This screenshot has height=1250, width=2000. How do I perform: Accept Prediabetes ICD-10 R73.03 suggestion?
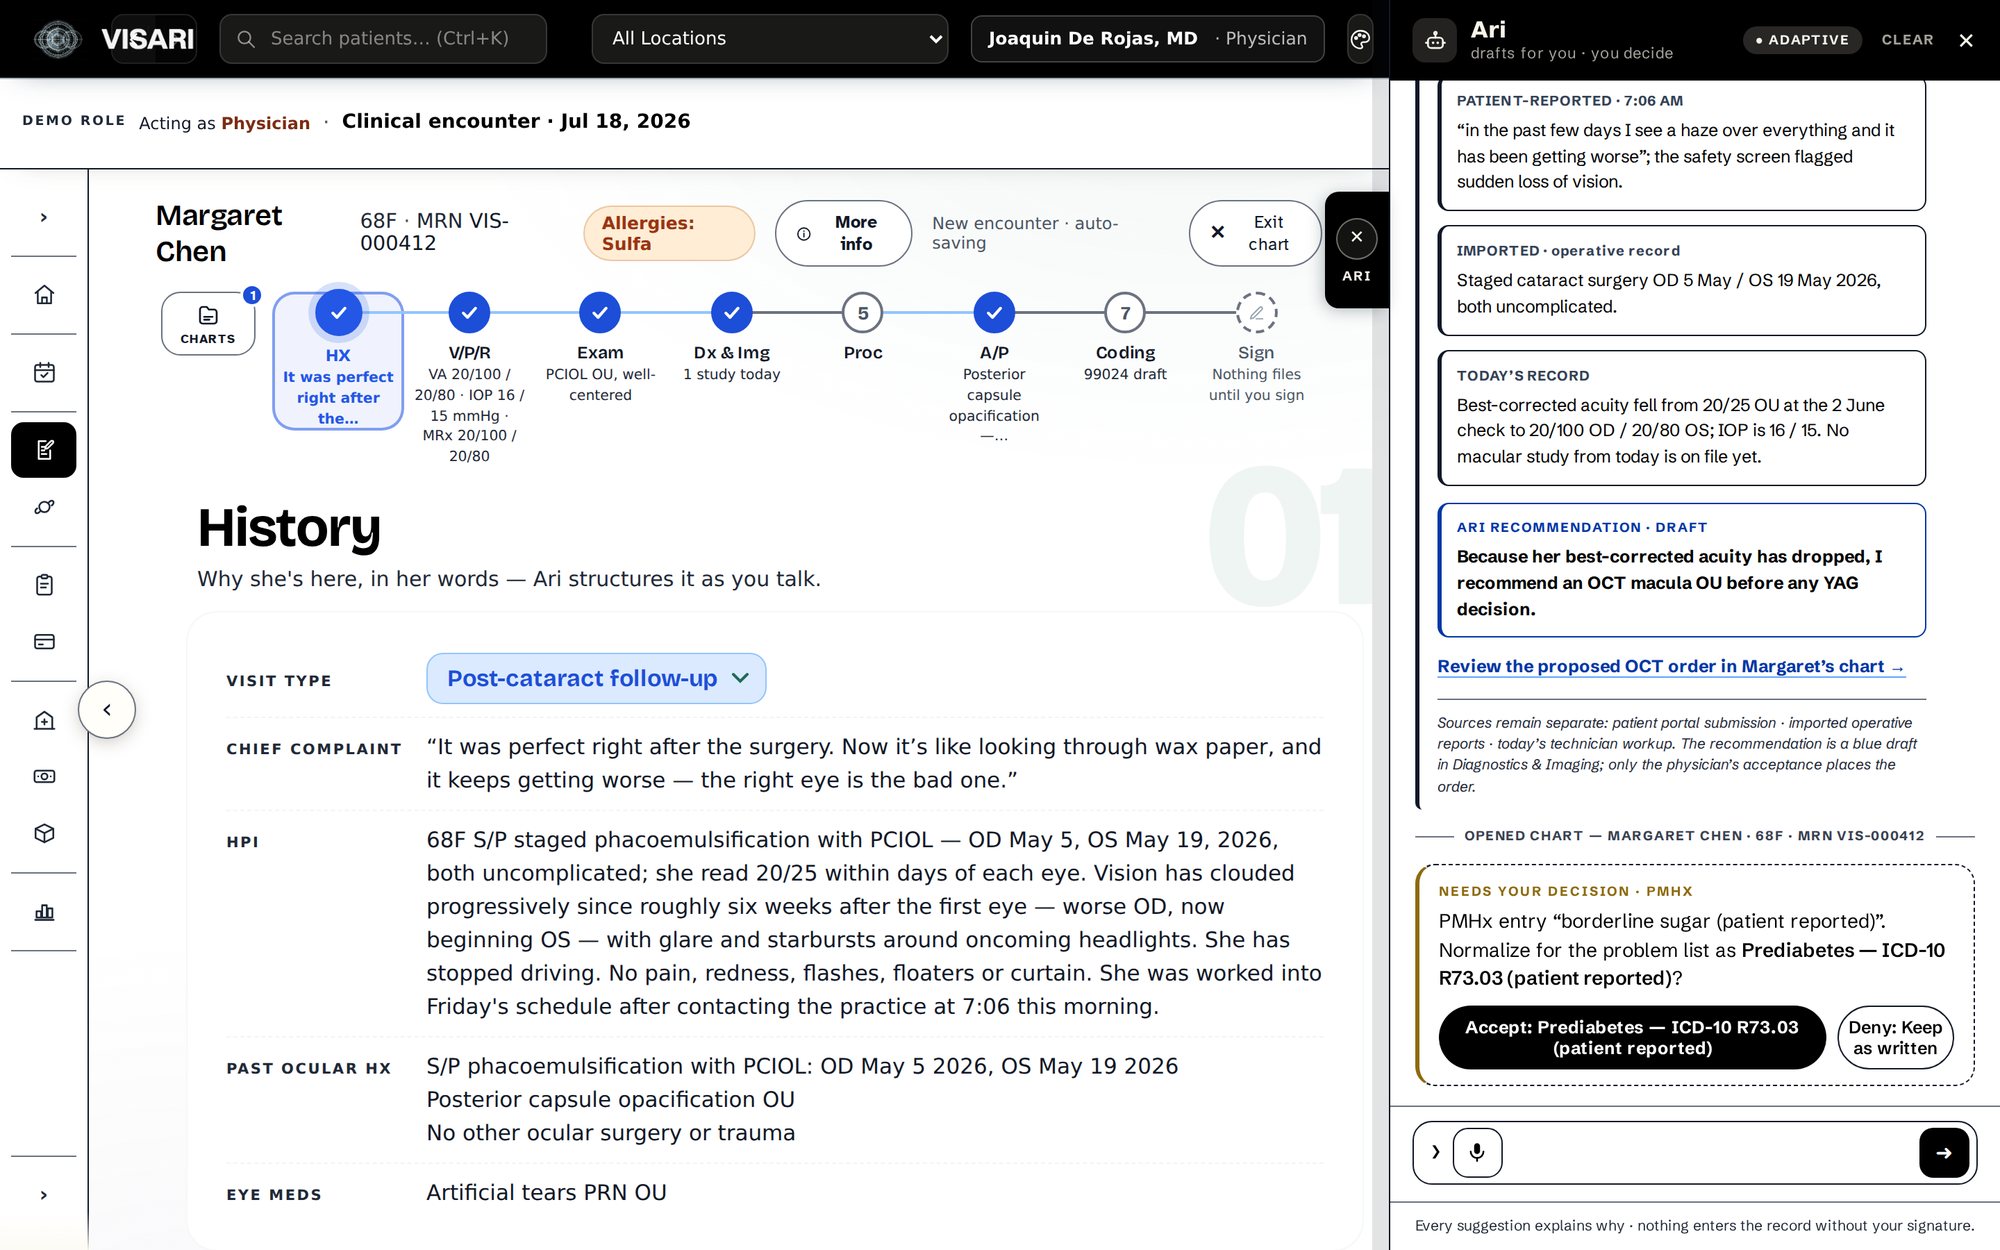1632,1038
